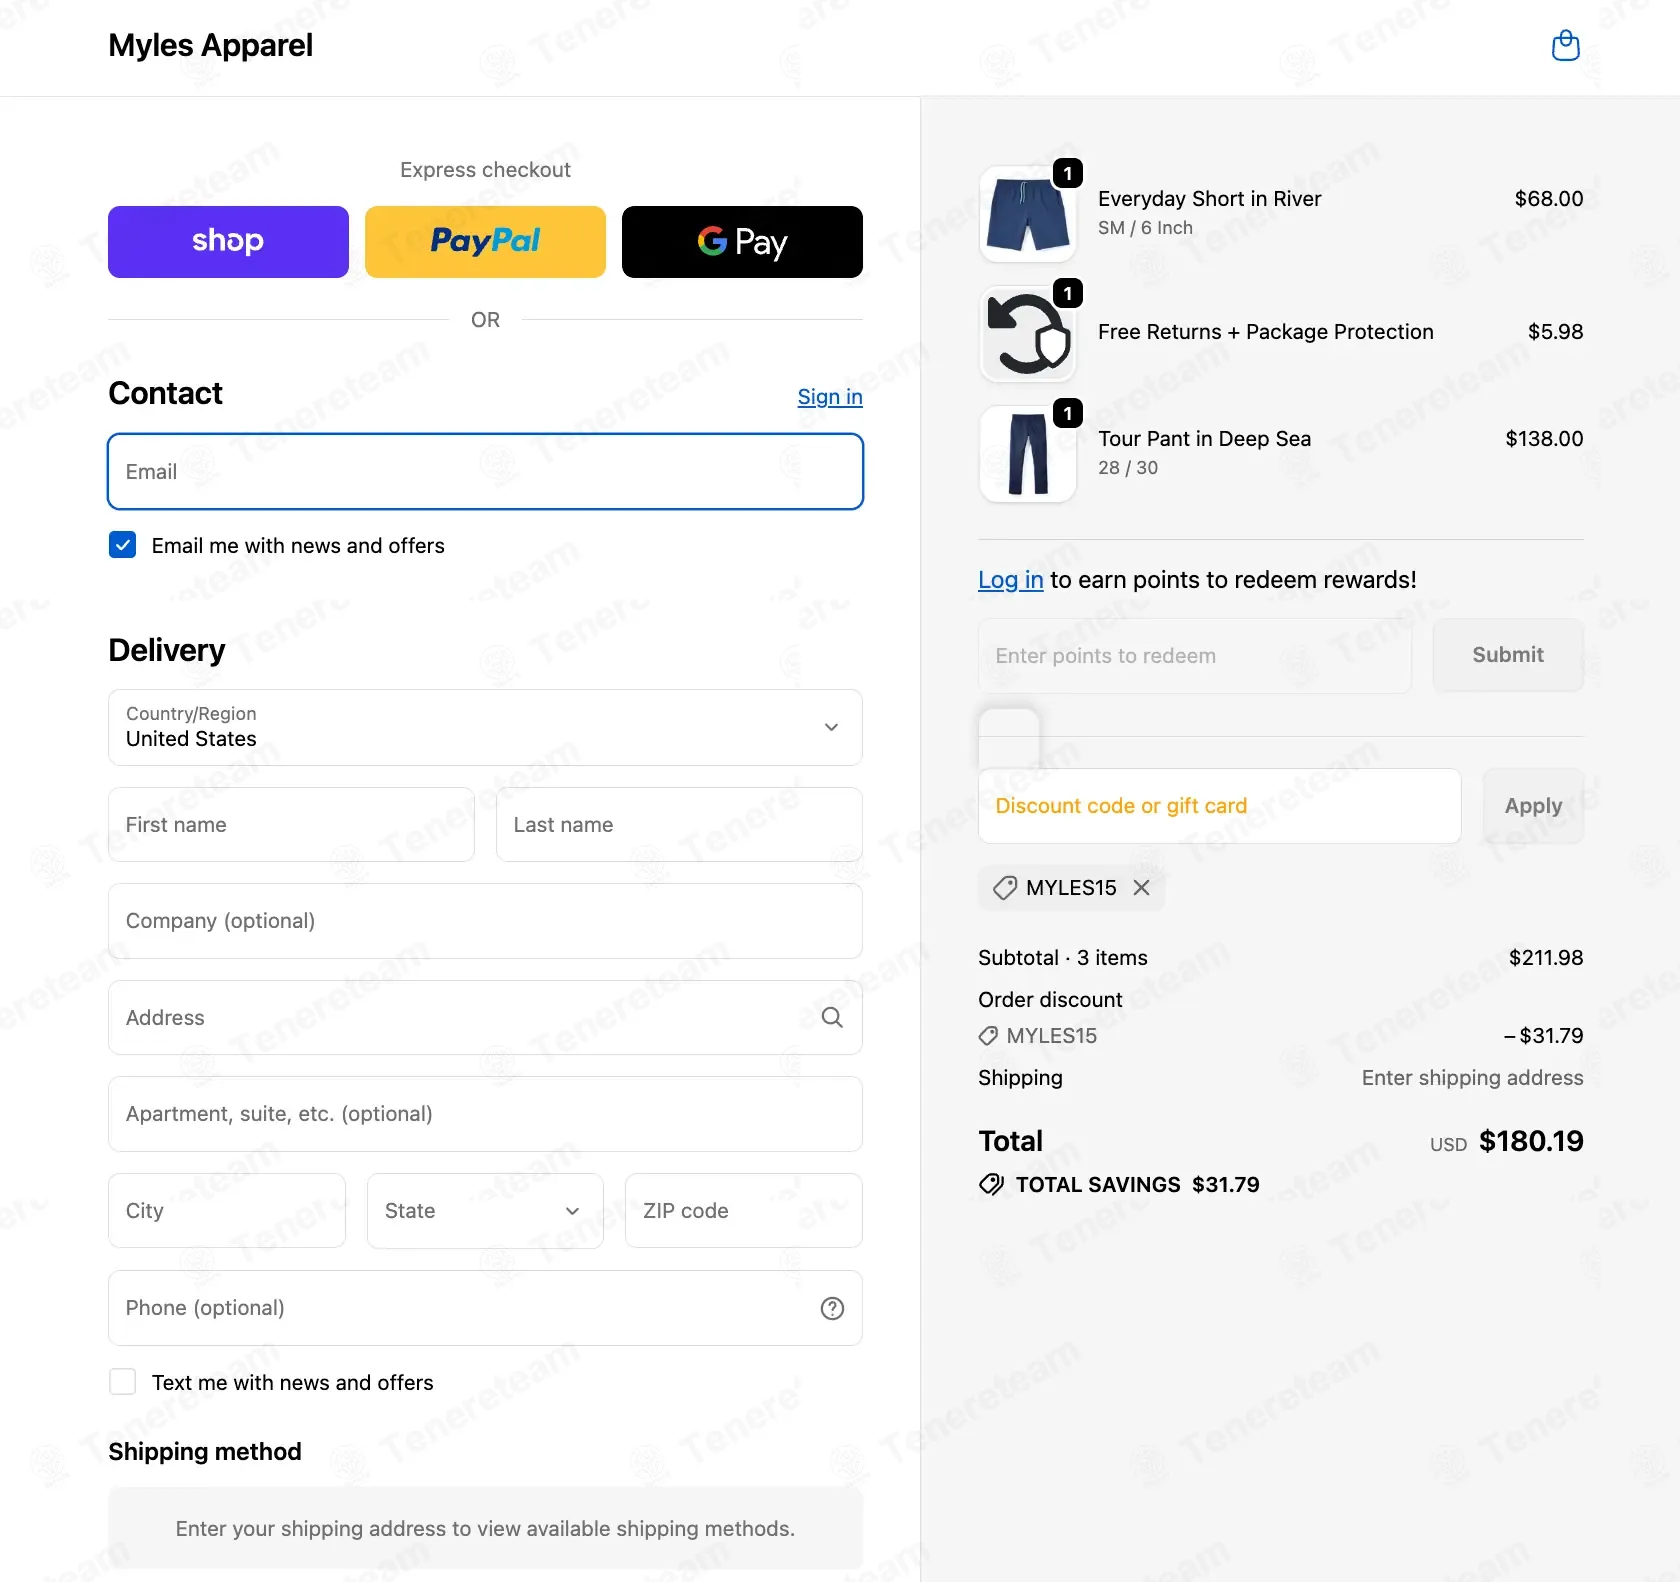This screenshot has width=1680, height=1582.
Task: Click the $138.00 price of the pant
Action: [1544, 439]
